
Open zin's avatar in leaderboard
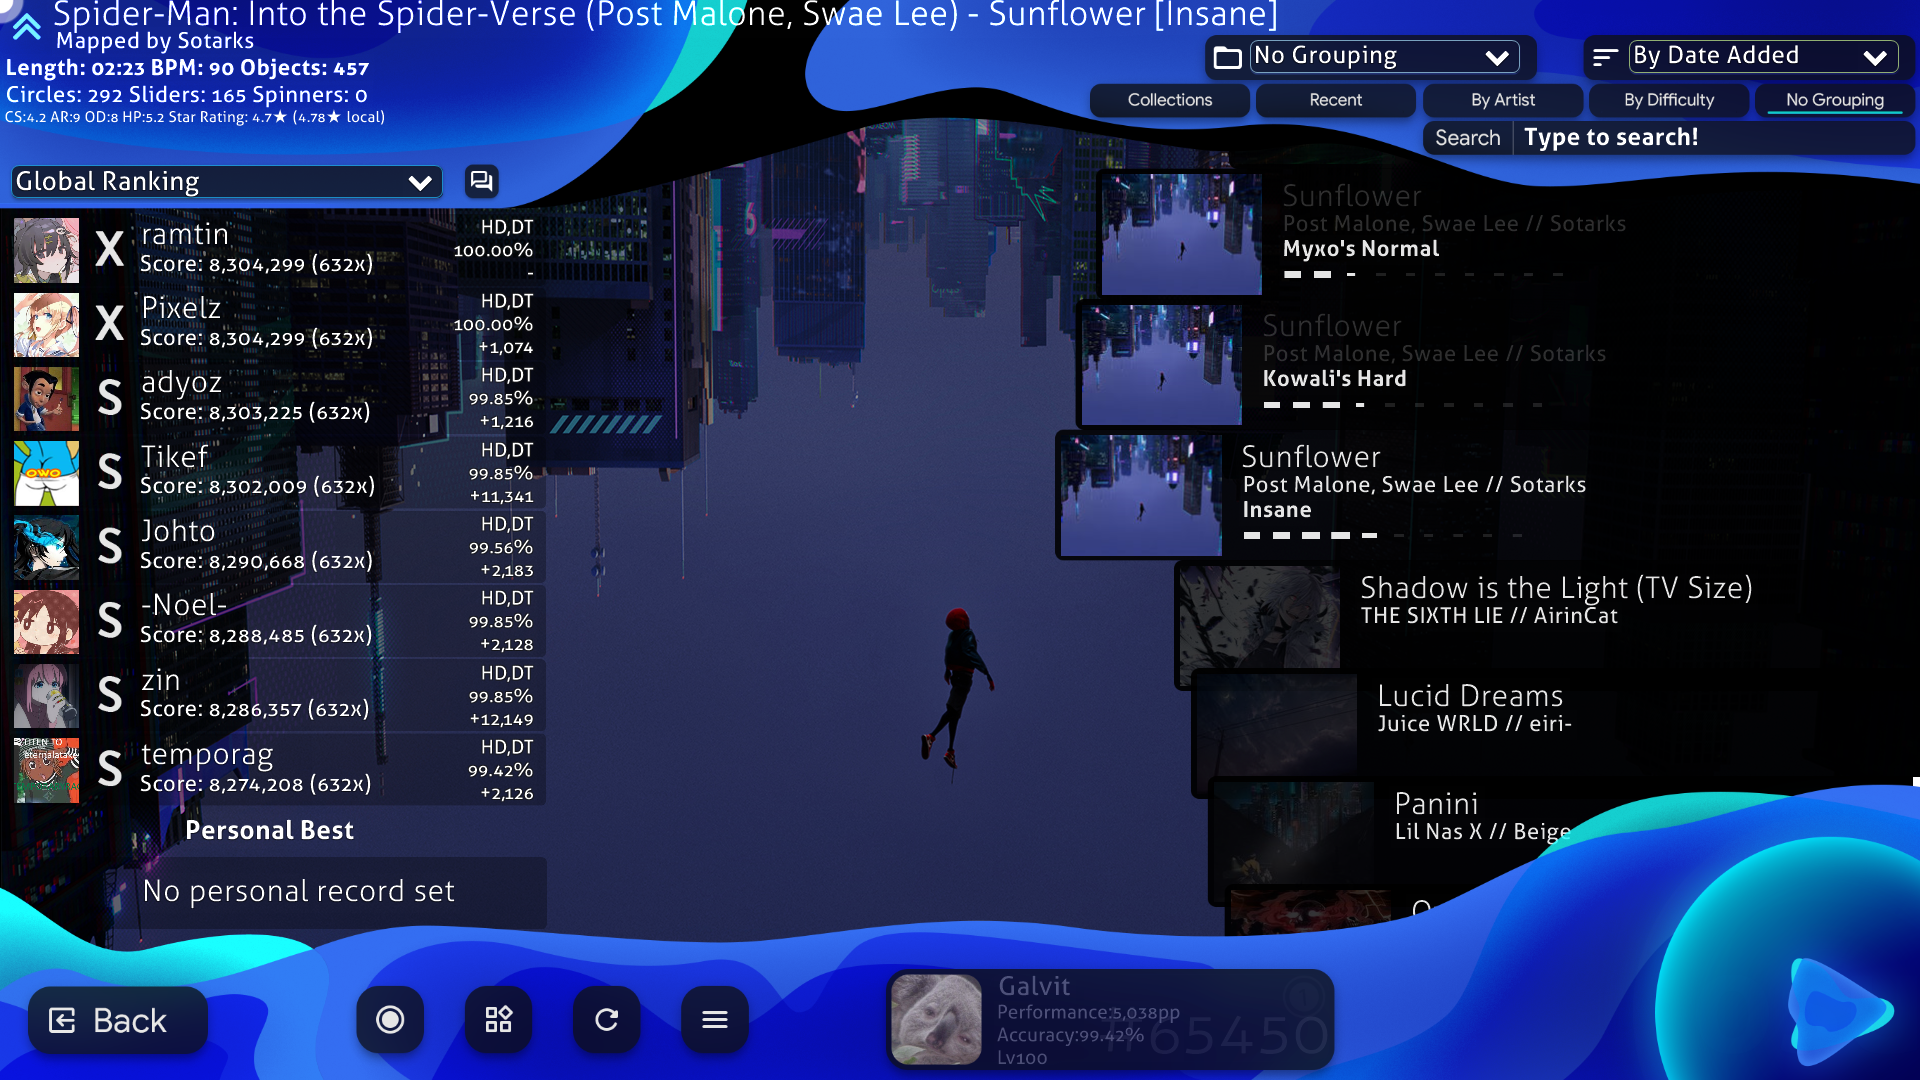46,696
